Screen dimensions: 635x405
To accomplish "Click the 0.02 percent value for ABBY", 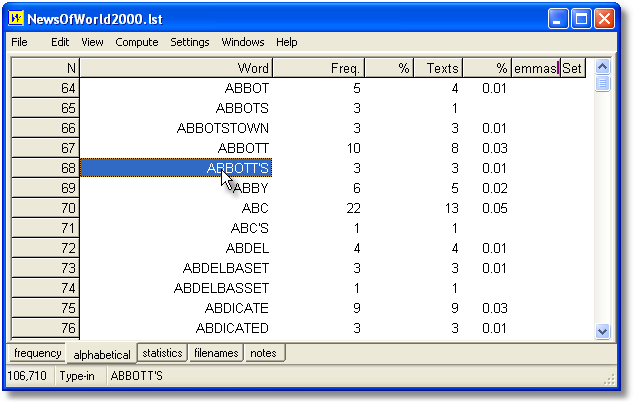I will click(x=494, y=188).
